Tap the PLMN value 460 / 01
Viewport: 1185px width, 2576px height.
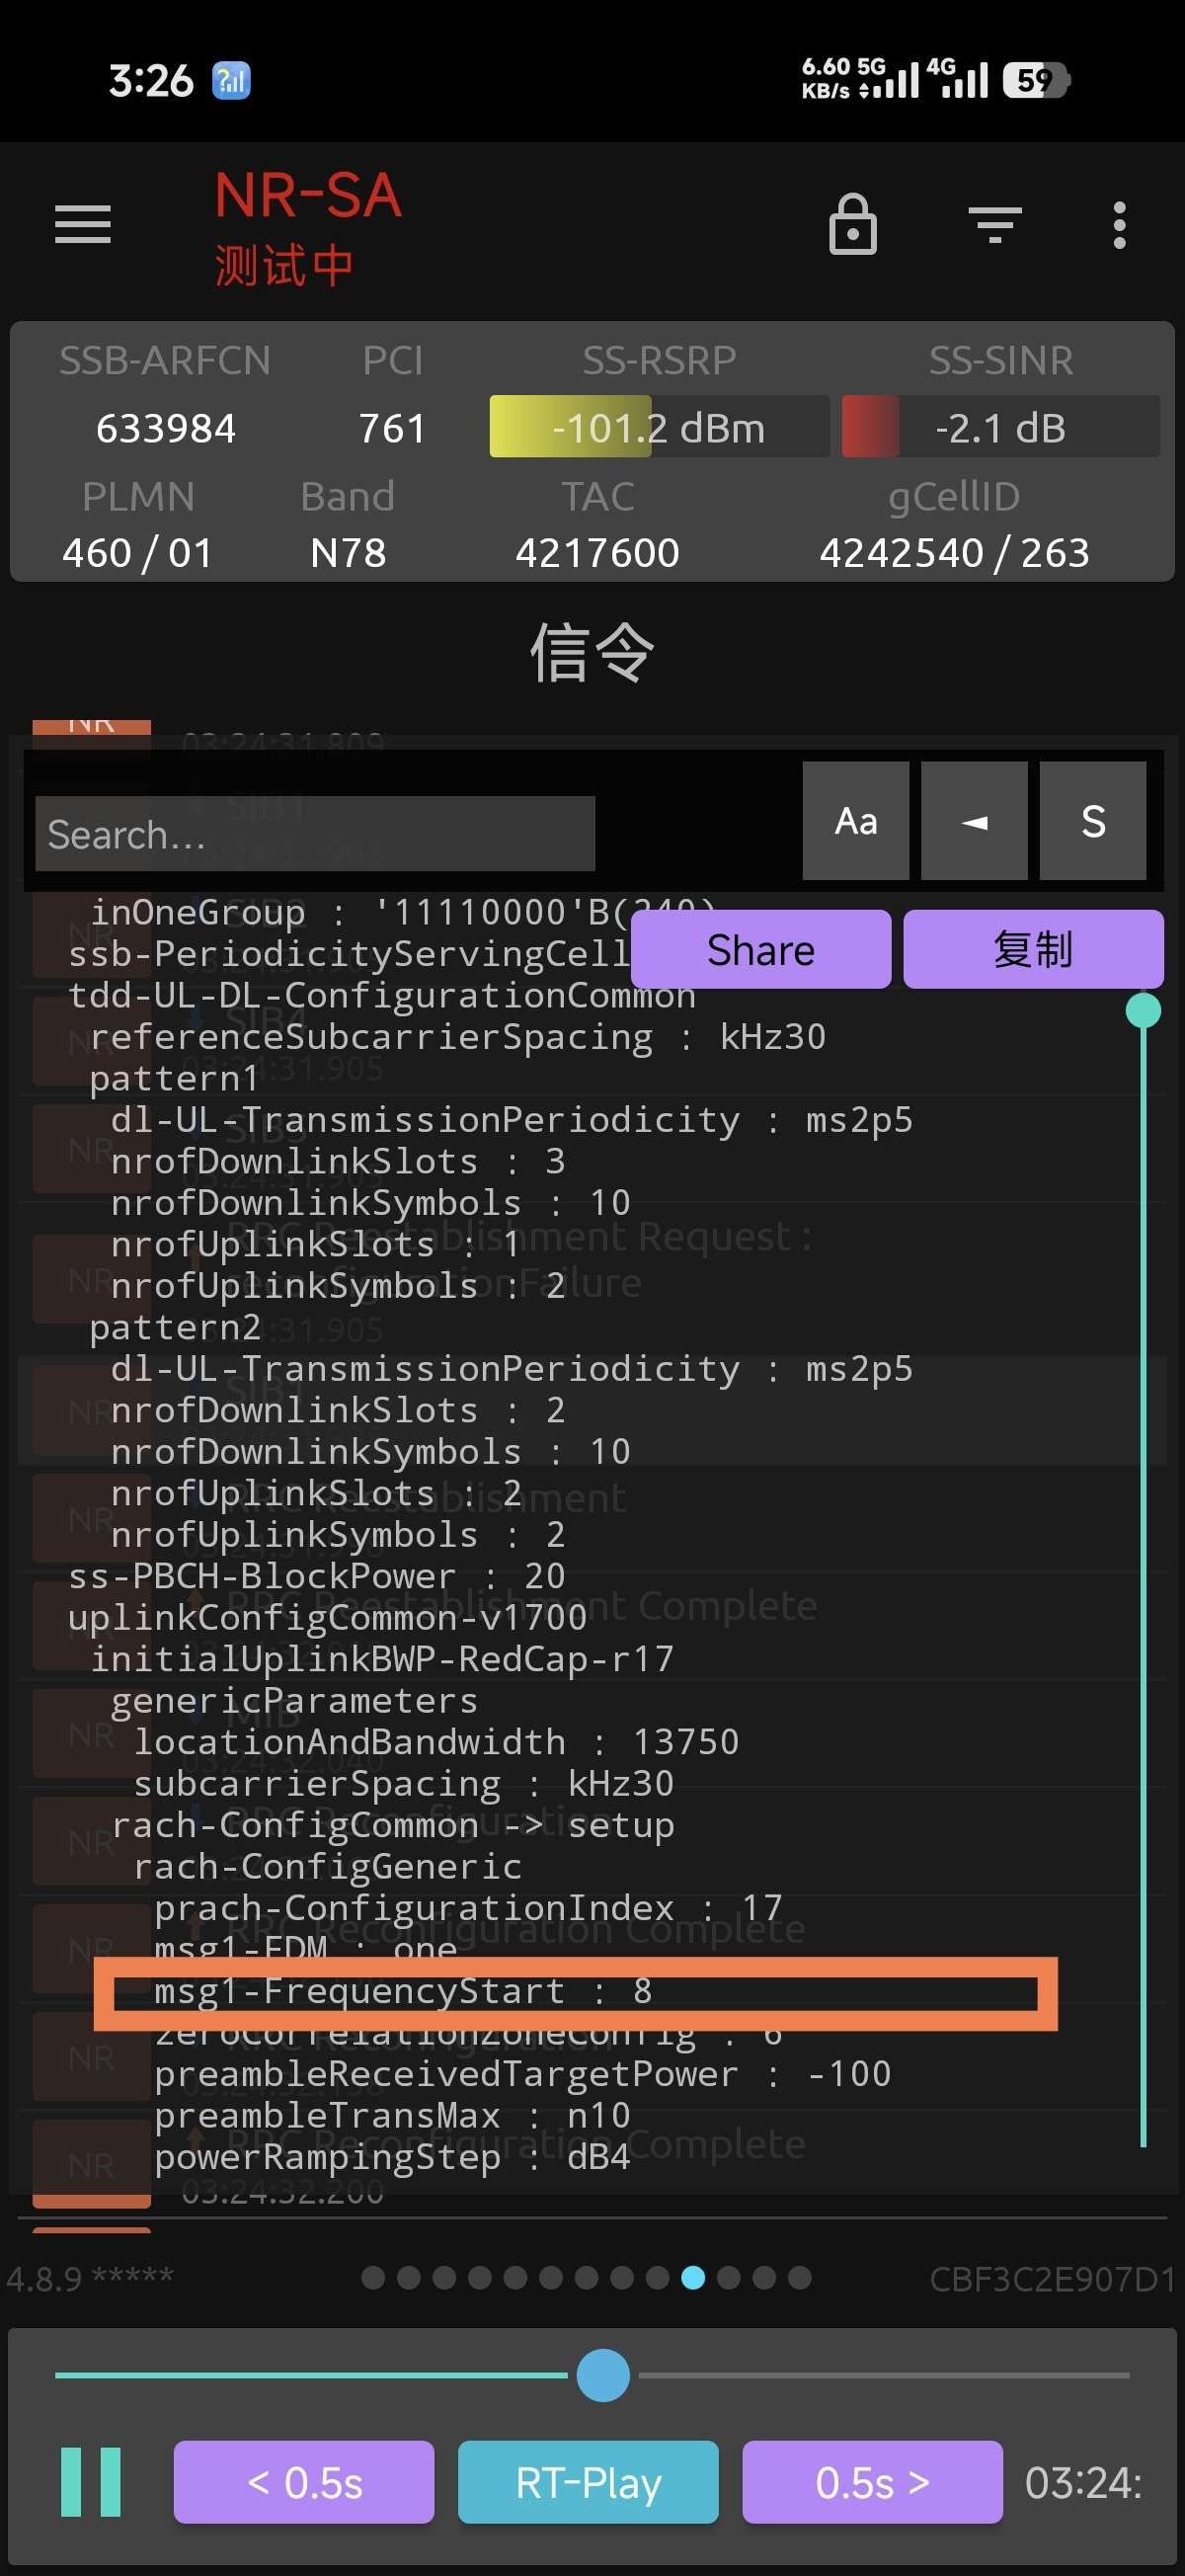[x=138, y=553]
